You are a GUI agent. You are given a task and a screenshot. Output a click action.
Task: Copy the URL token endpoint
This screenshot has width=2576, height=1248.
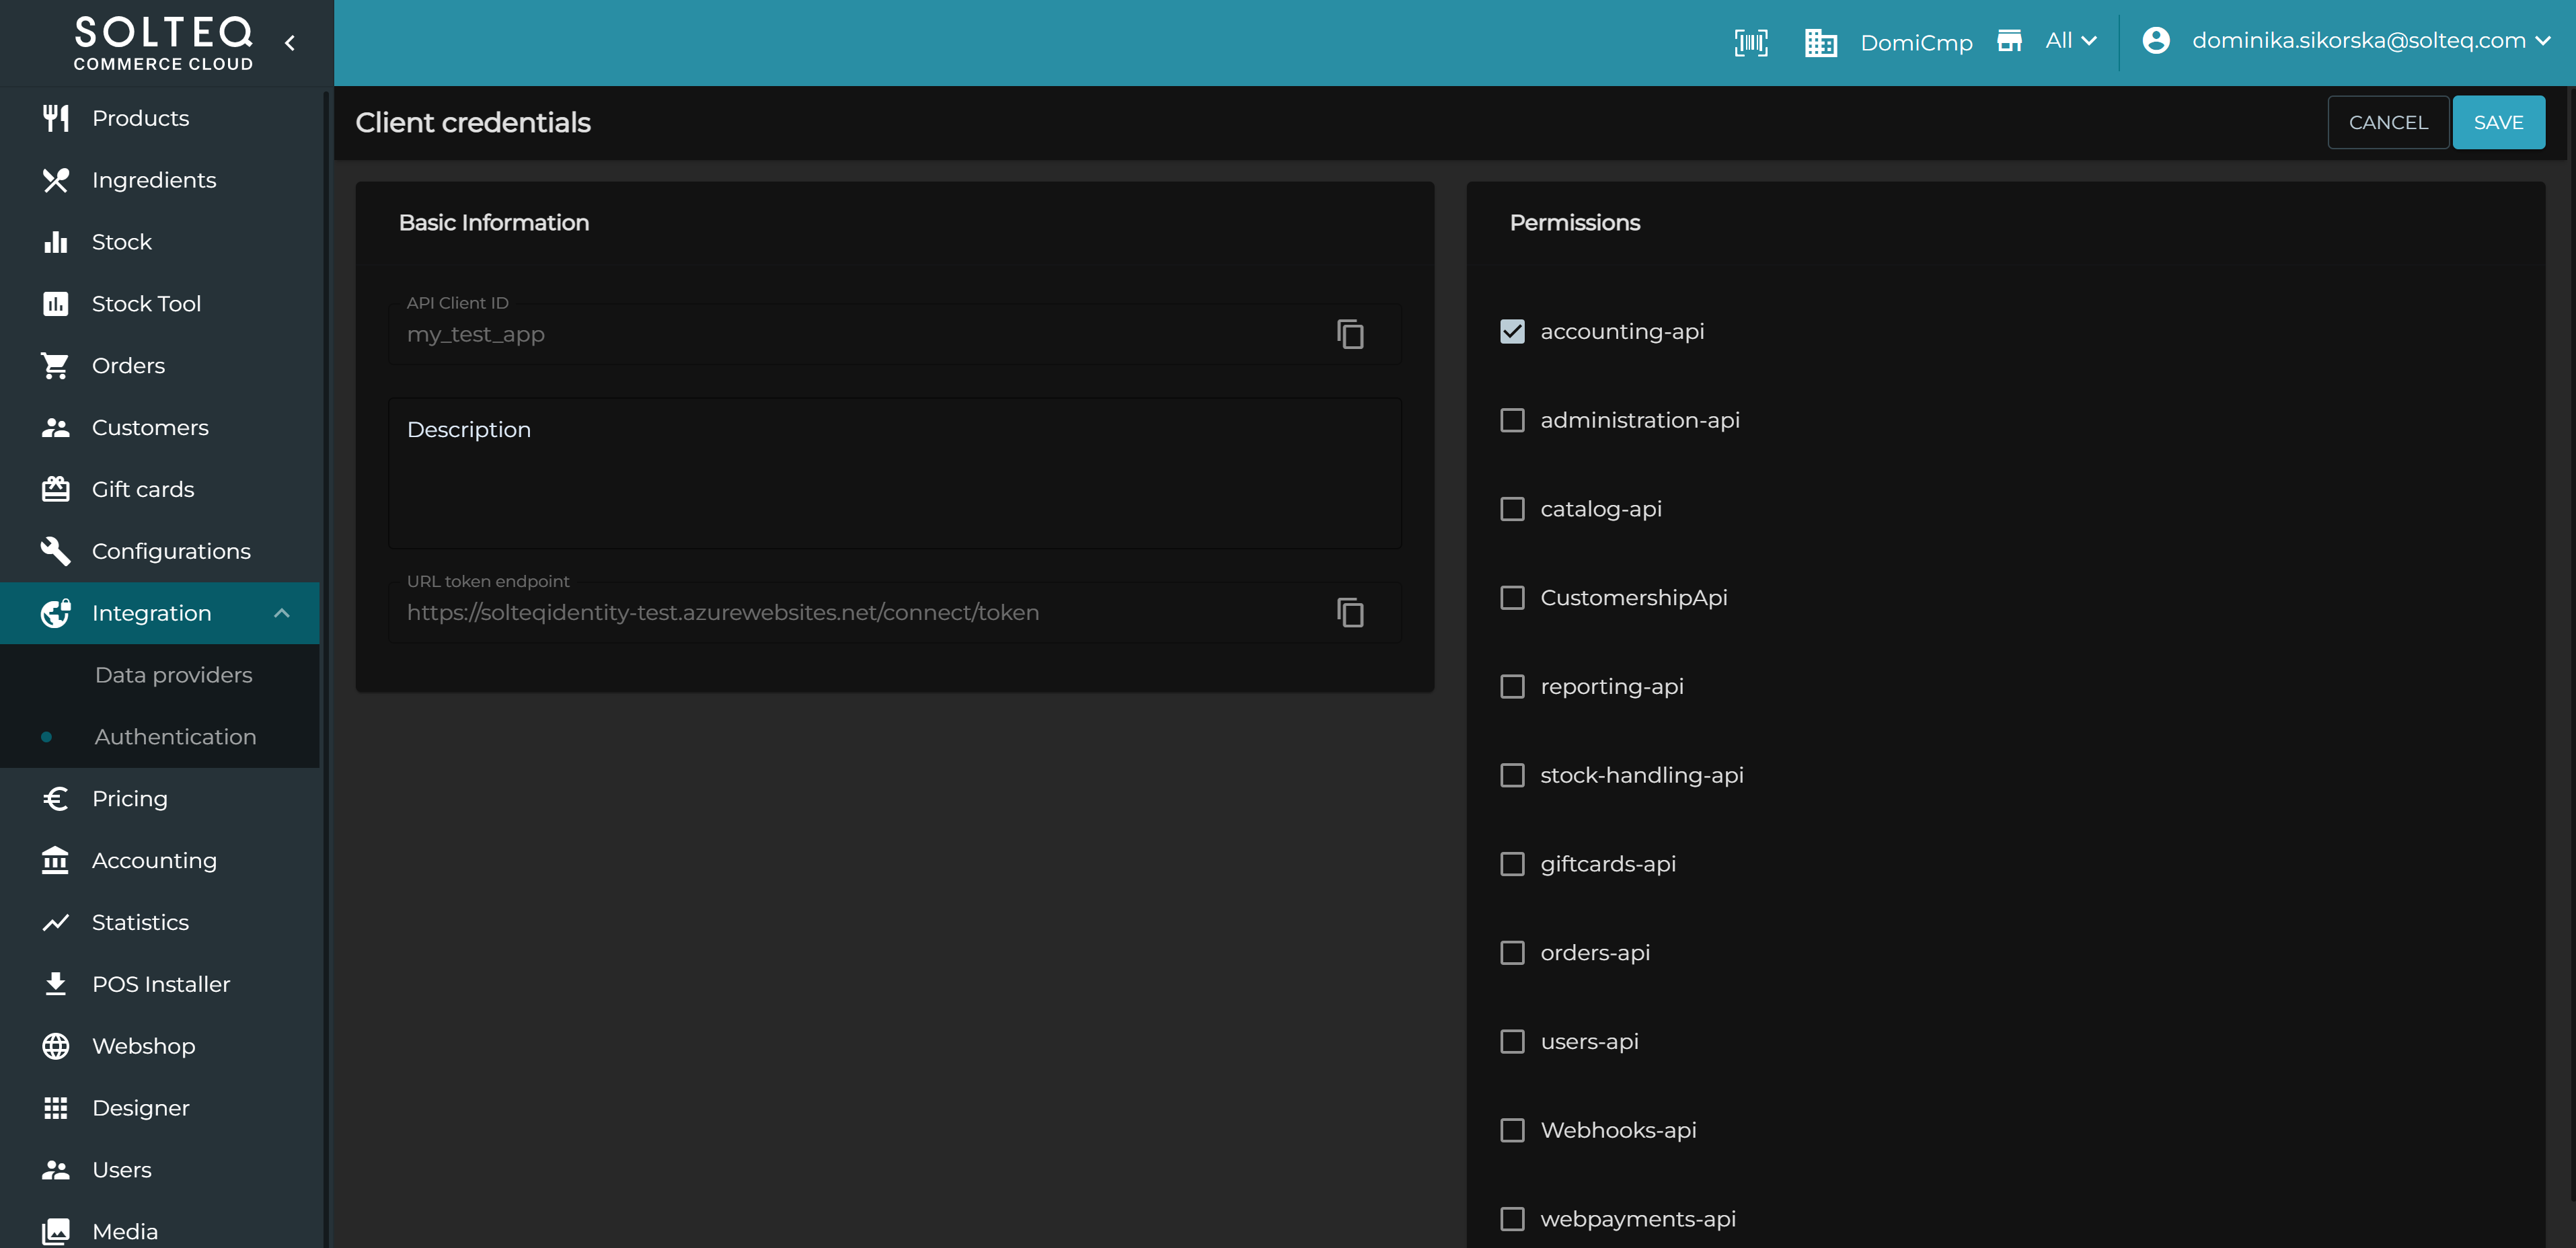click(1350, 612)
